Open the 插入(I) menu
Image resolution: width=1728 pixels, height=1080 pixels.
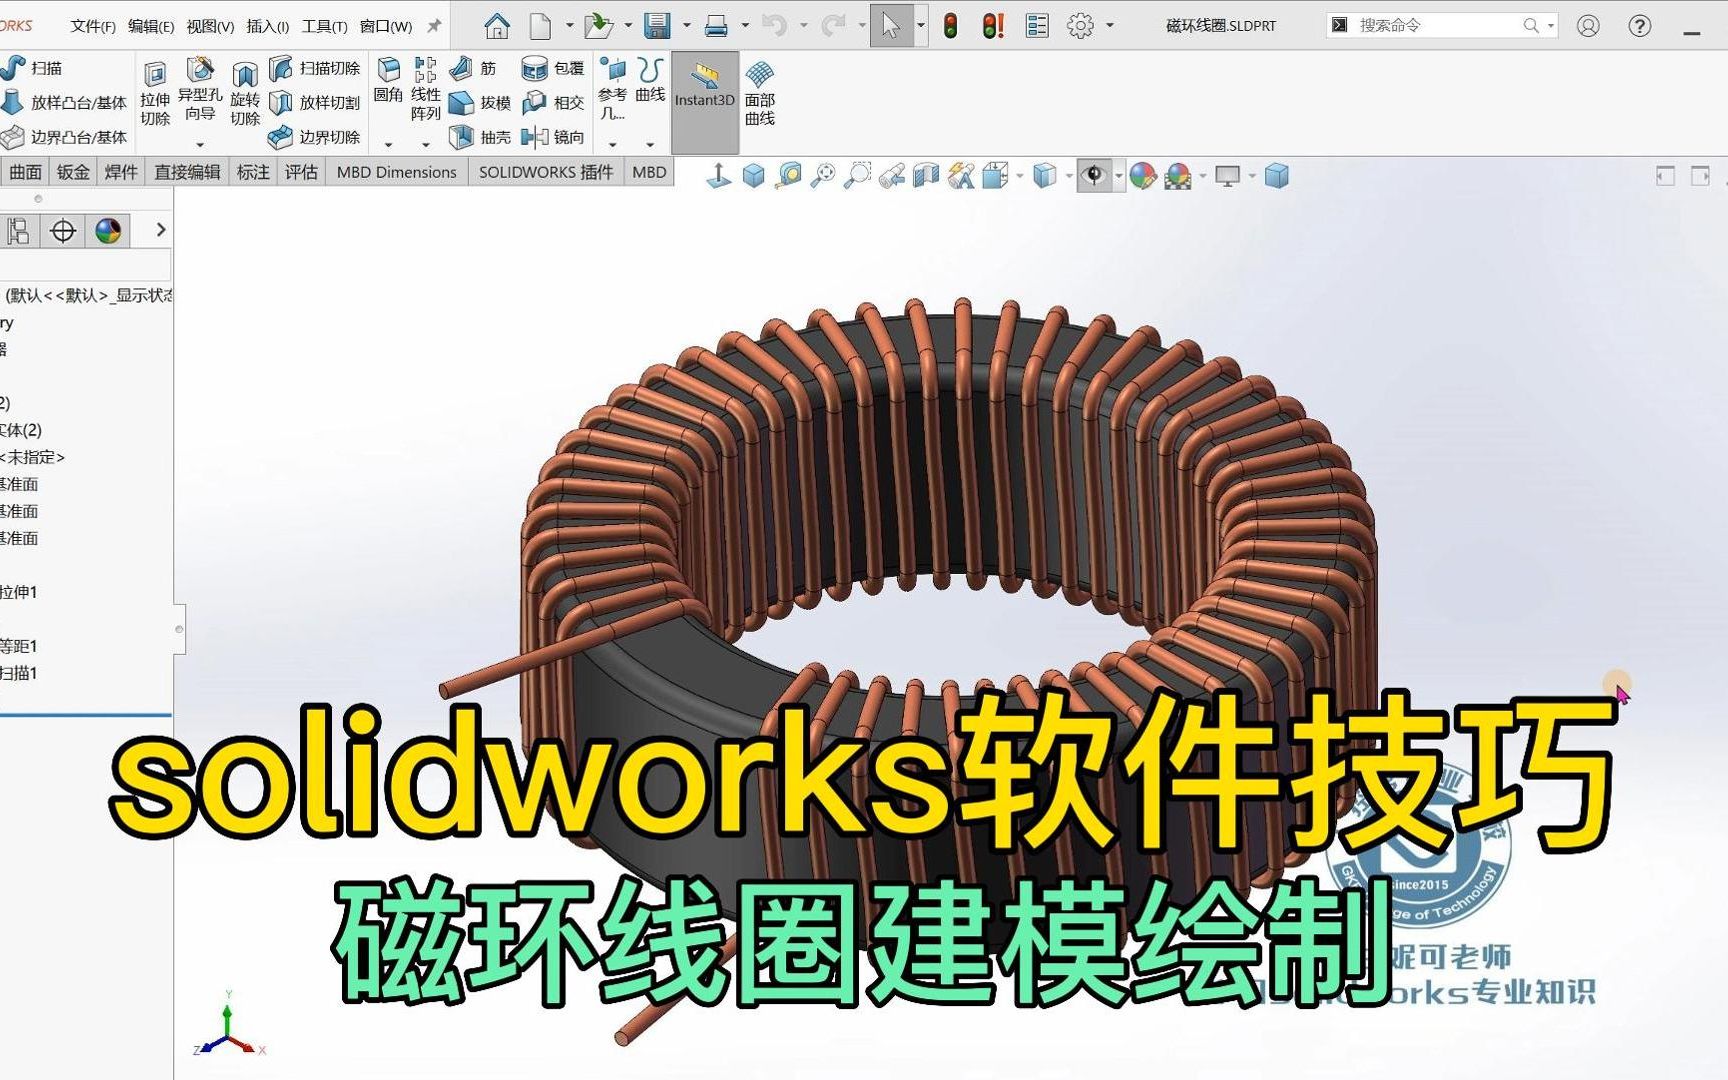point(267,26)
